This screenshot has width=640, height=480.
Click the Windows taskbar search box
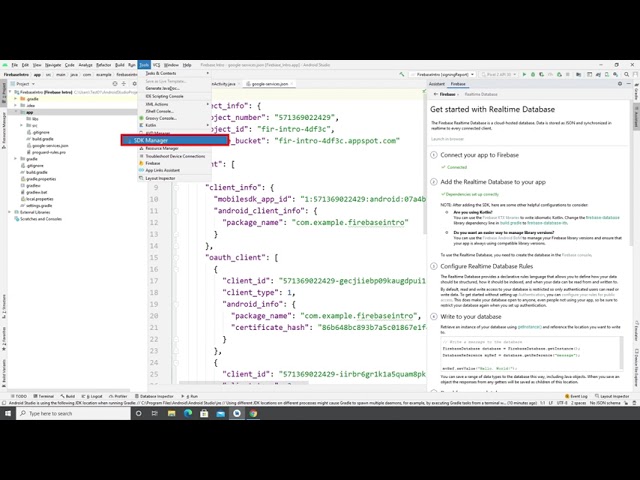(x=73, y=413)
